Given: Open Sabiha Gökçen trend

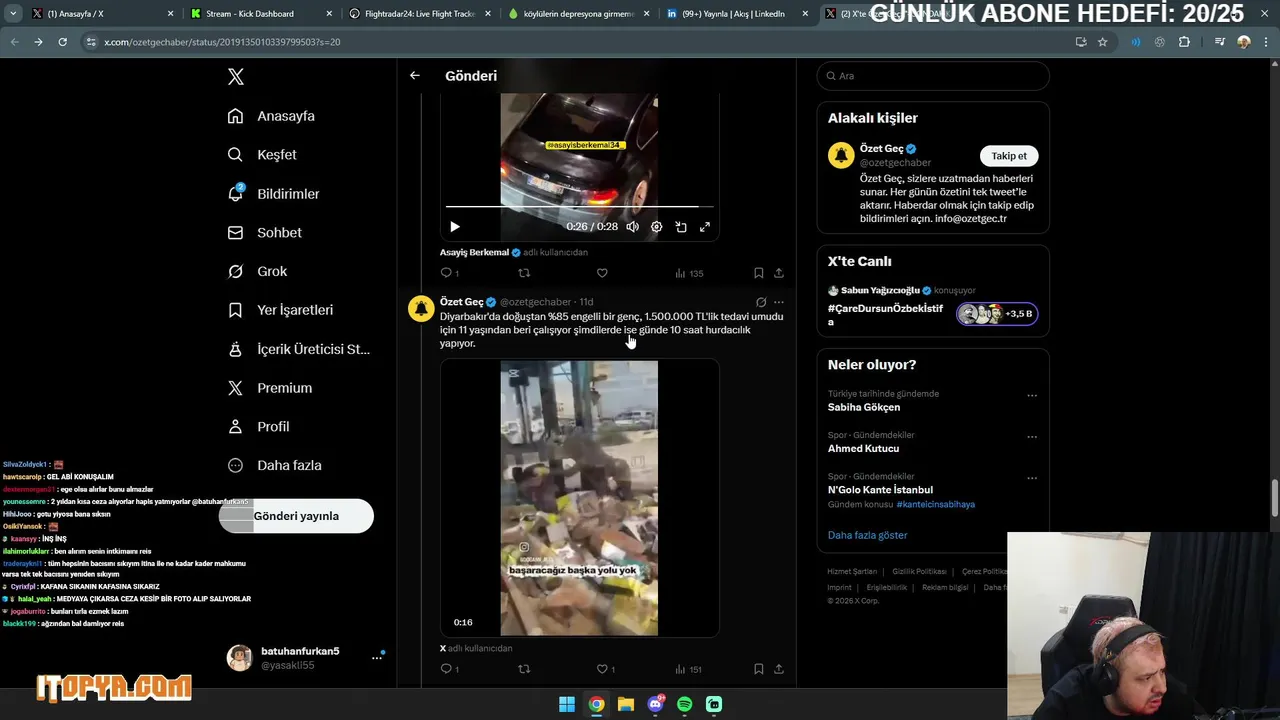Looking at the screenshot, I should point(864,407).
